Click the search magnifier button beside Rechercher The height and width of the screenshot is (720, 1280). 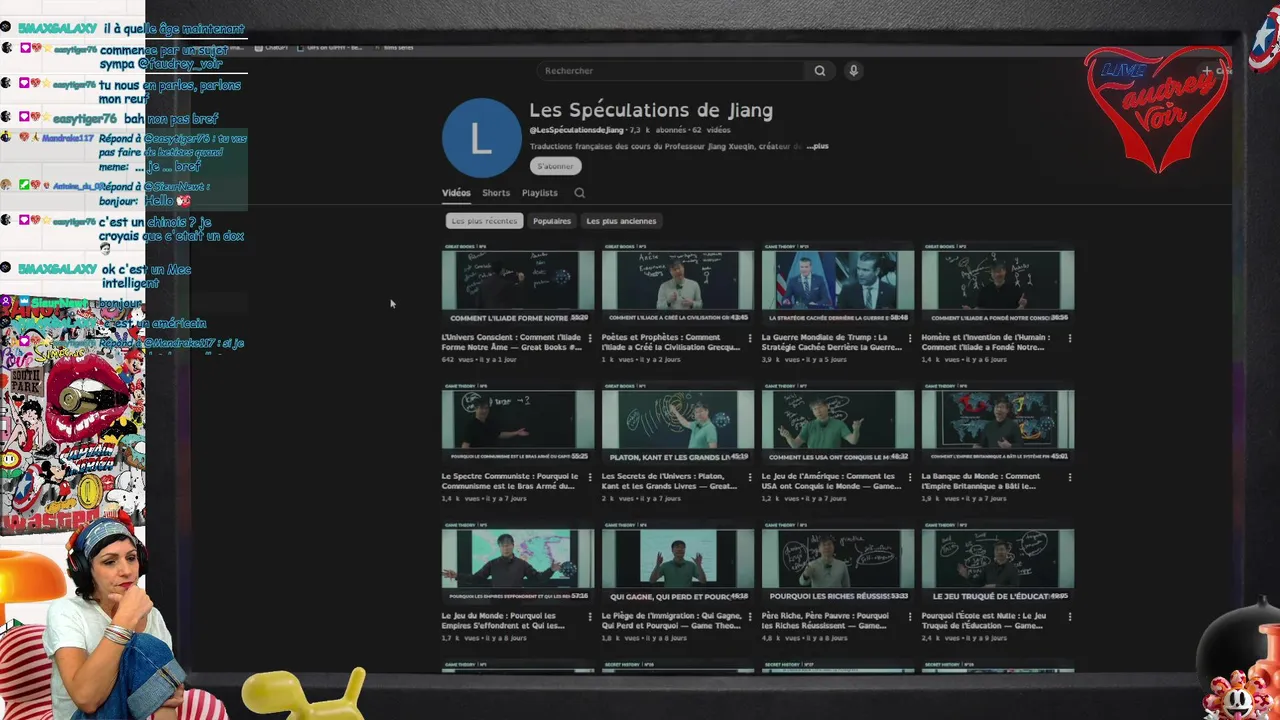pyautogui.click(x=819, y=71)
